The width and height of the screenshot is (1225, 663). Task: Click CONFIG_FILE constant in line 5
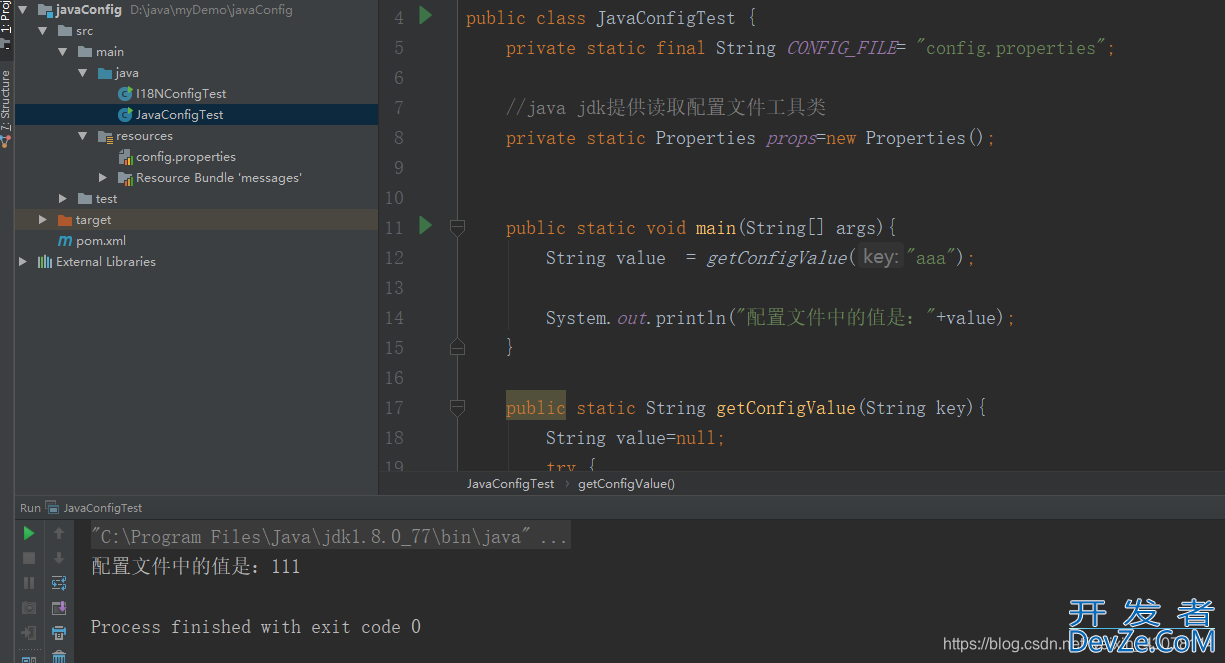pyautogui.click(x=841, y=48)
